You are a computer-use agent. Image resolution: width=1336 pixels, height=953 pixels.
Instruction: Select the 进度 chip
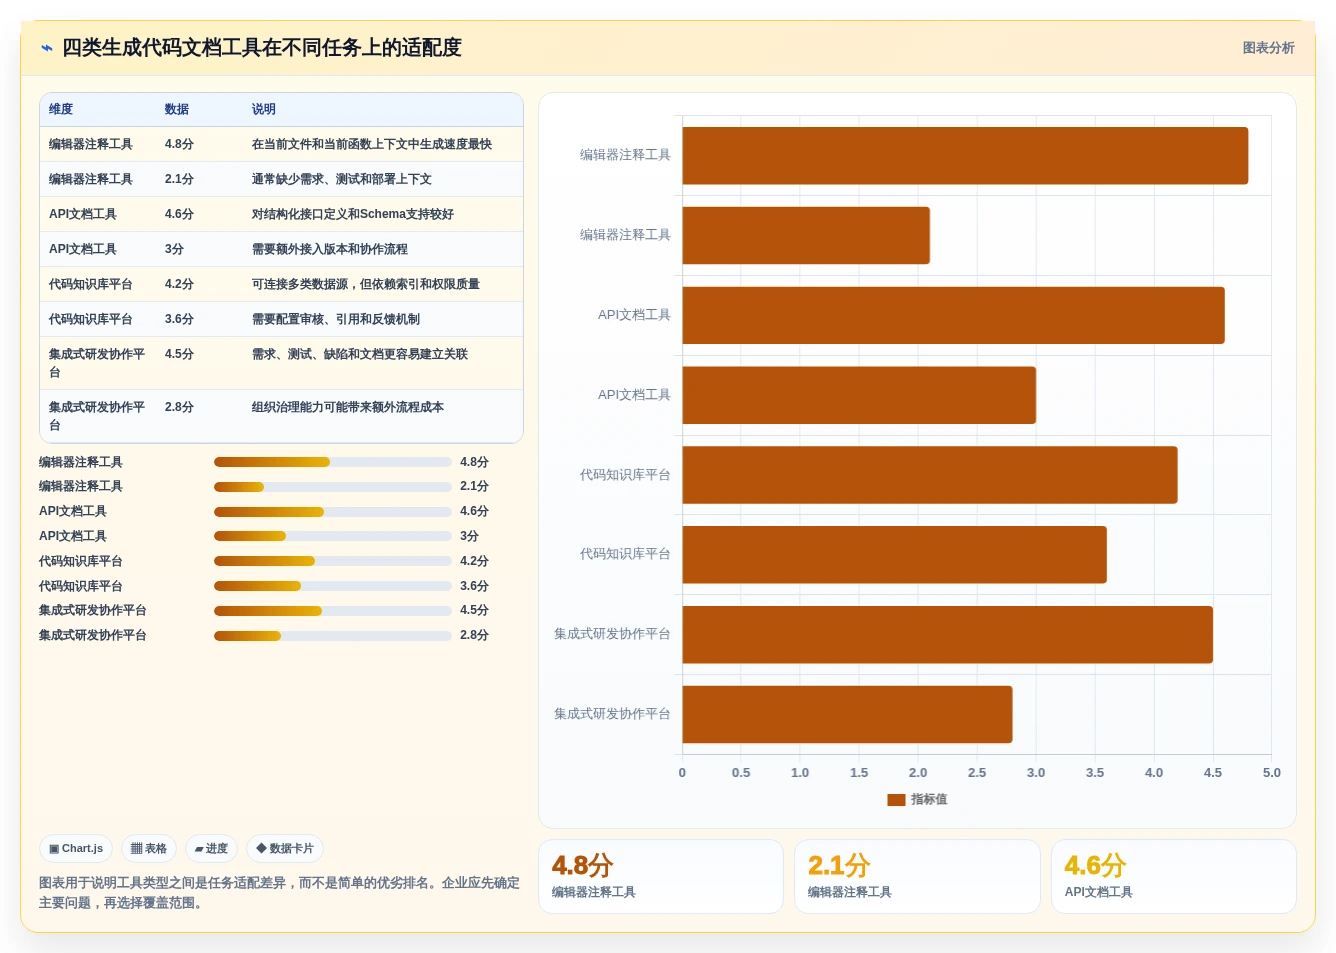[x=211, y=848]
